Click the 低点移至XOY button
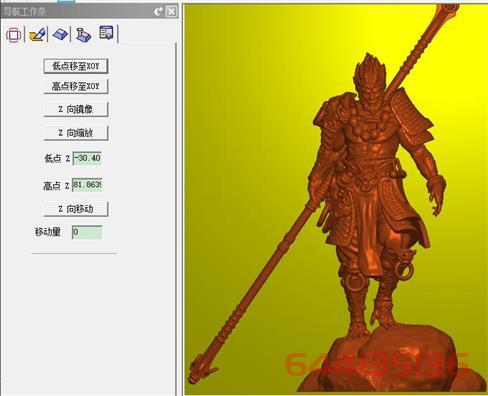The height and width of the screenshot is (396, 488). coord(76,66)
